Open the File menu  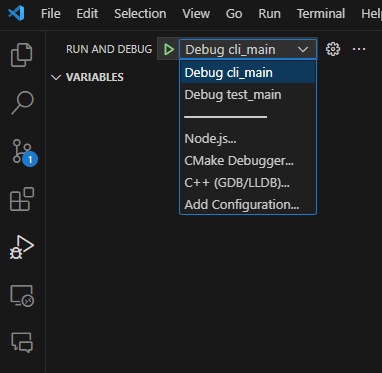click(51, 14)
